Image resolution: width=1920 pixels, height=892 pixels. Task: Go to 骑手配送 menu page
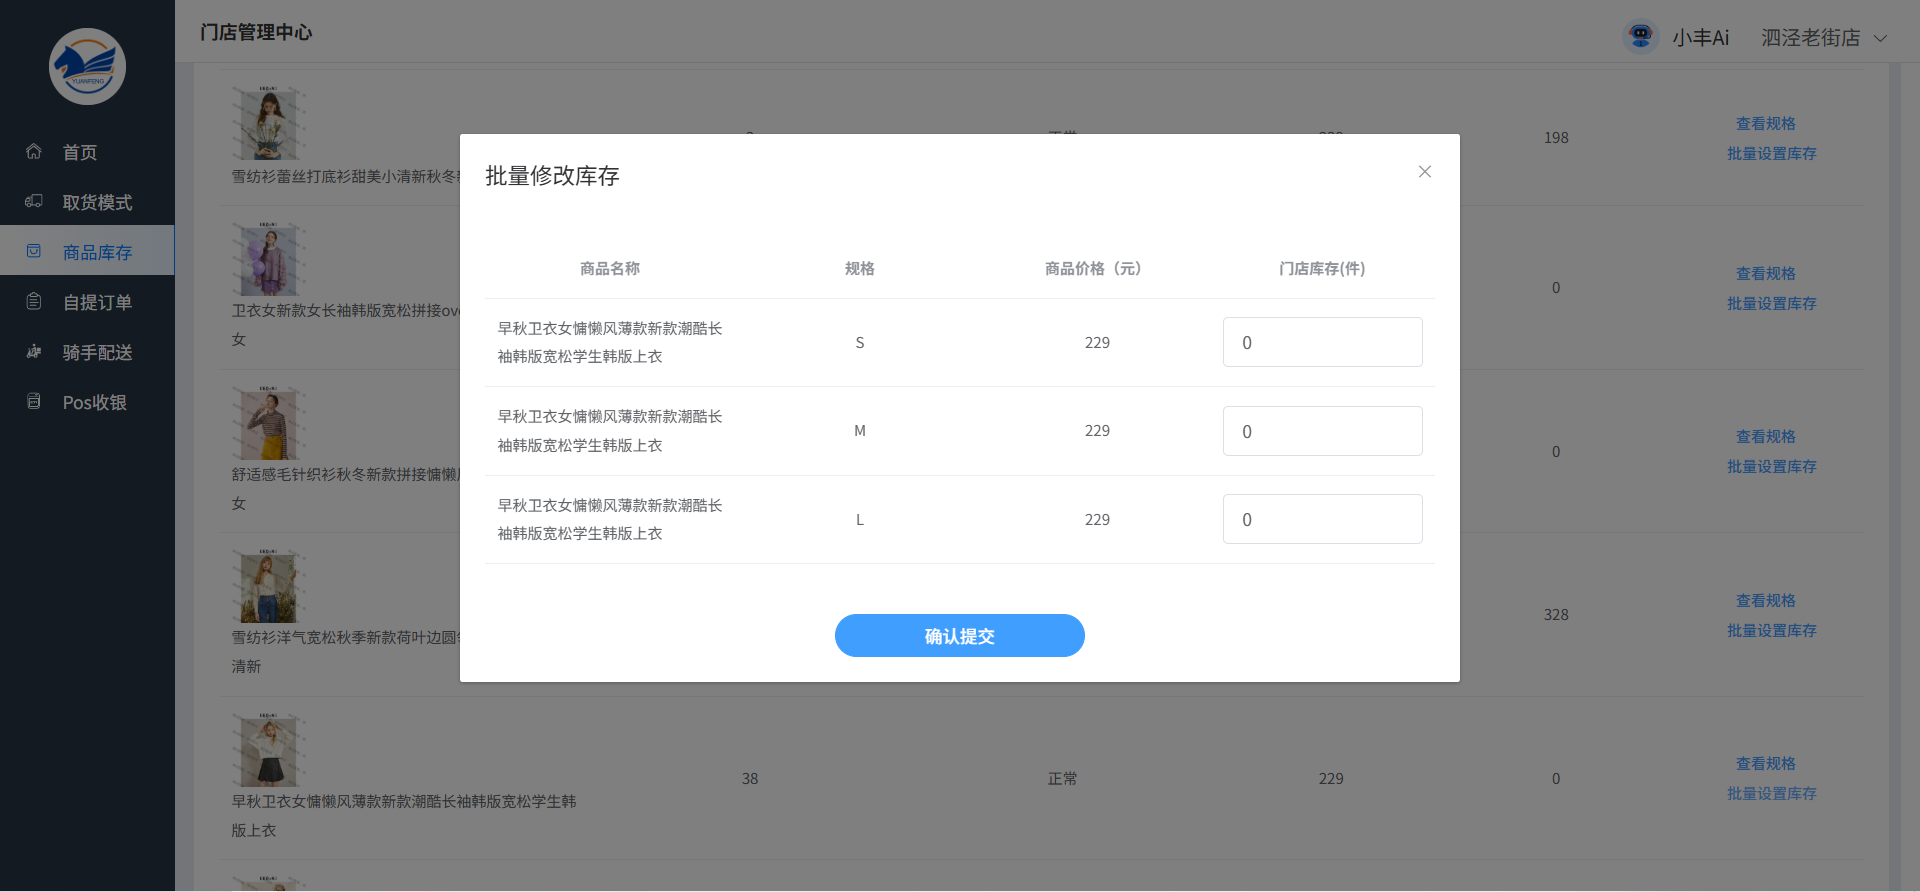click(97, 353)
